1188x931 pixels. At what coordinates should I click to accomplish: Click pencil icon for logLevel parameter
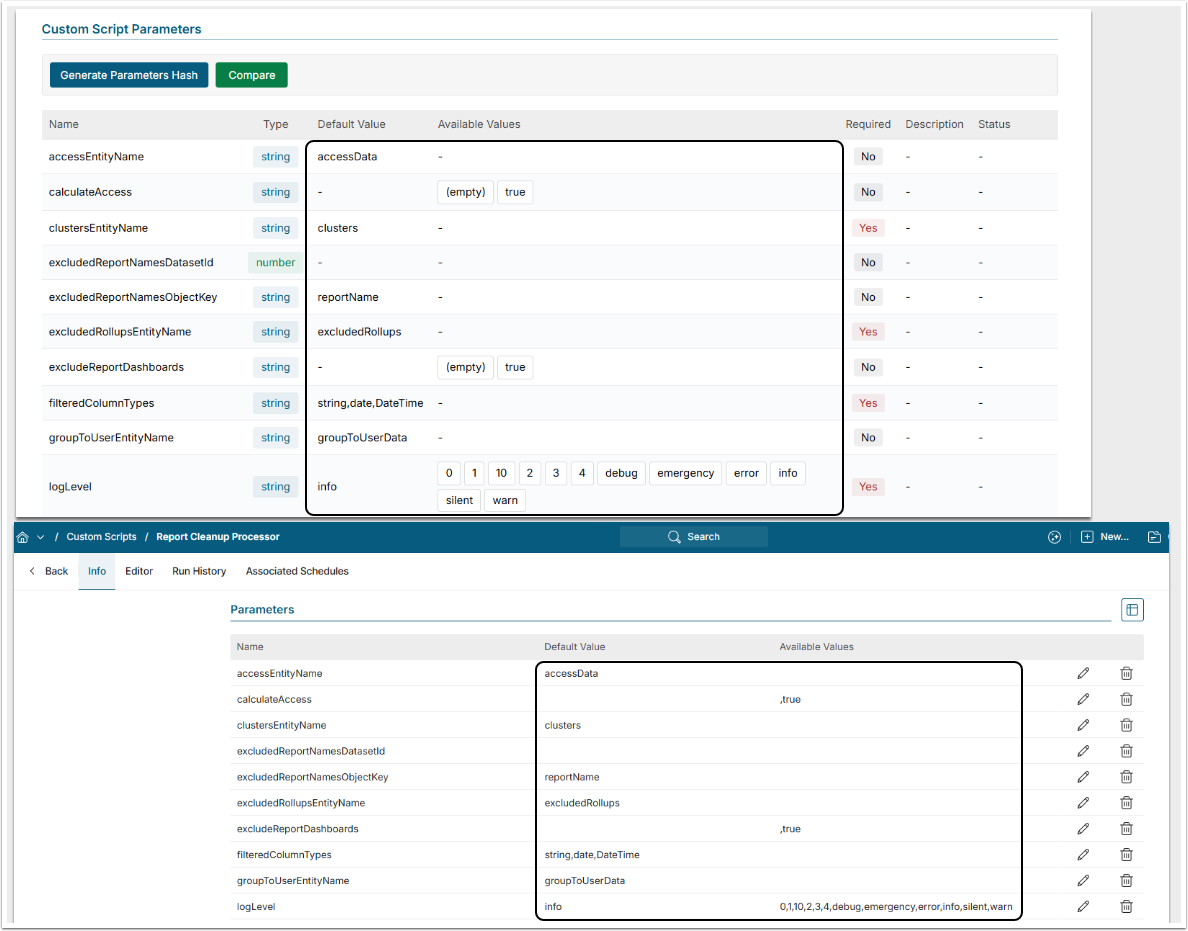(x=1083, y=906)
